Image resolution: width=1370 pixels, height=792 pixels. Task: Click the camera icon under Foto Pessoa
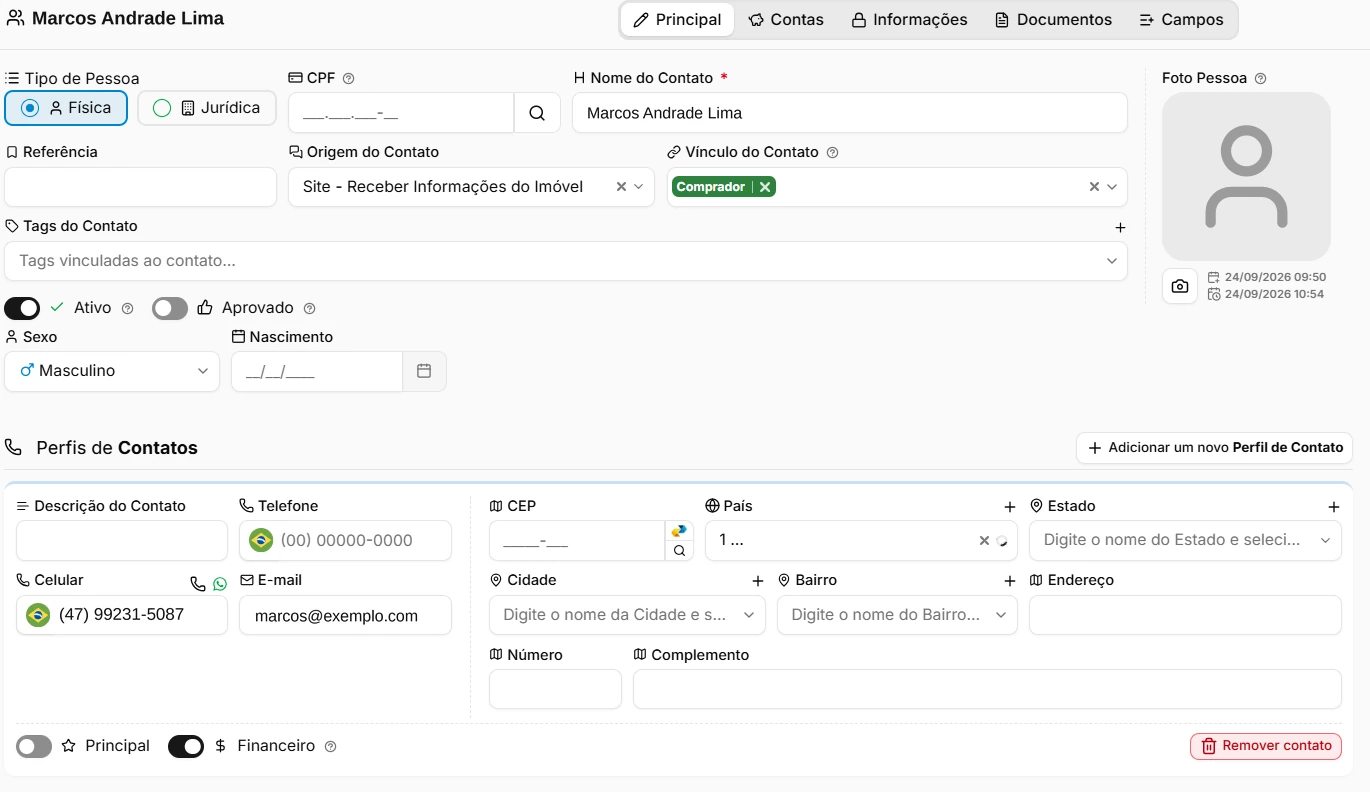1180,286
